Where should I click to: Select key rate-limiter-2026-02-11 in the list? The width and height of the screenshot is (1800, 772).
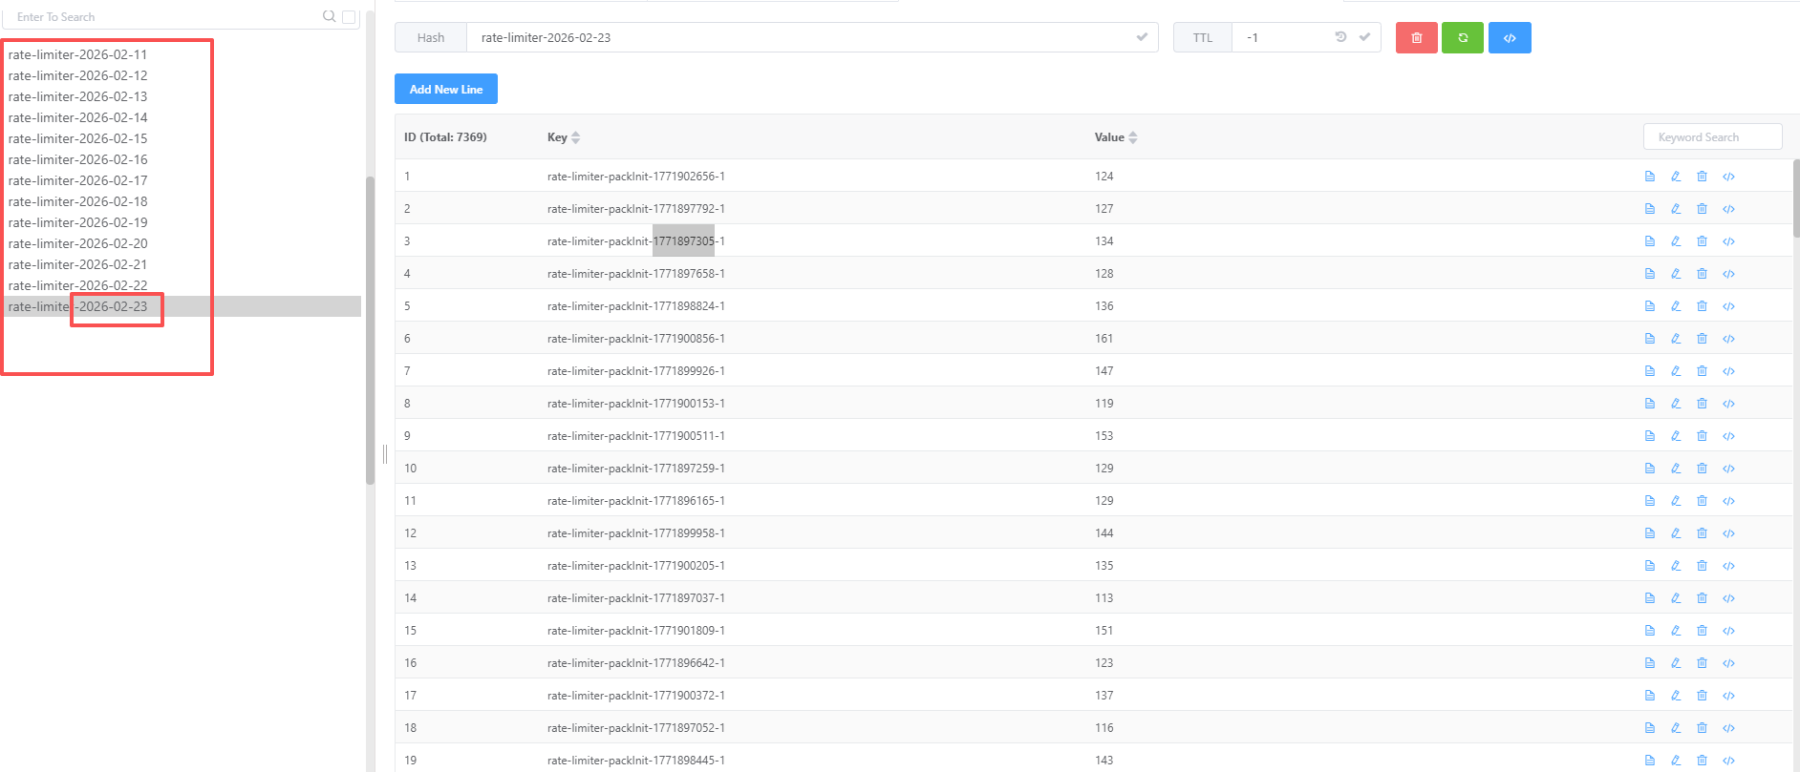(x=78, y=55)
